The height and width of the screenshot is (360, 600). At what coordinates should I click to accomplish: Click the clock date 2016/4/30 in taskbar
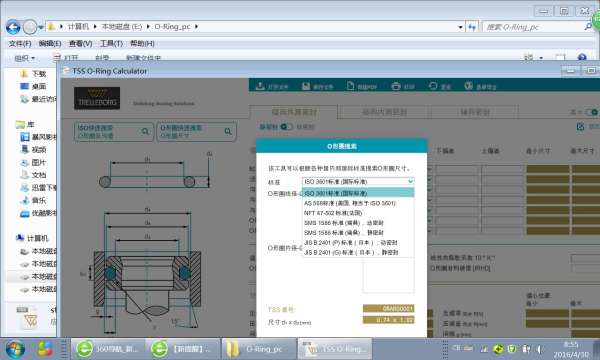(571, 355)
